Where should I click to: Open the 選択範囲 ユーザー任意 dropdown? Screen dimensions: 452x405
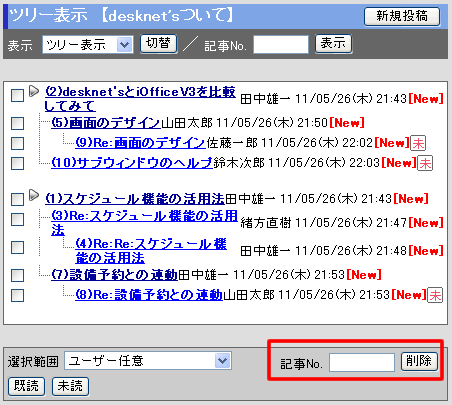pyautogui.click(x=148, y=361)
